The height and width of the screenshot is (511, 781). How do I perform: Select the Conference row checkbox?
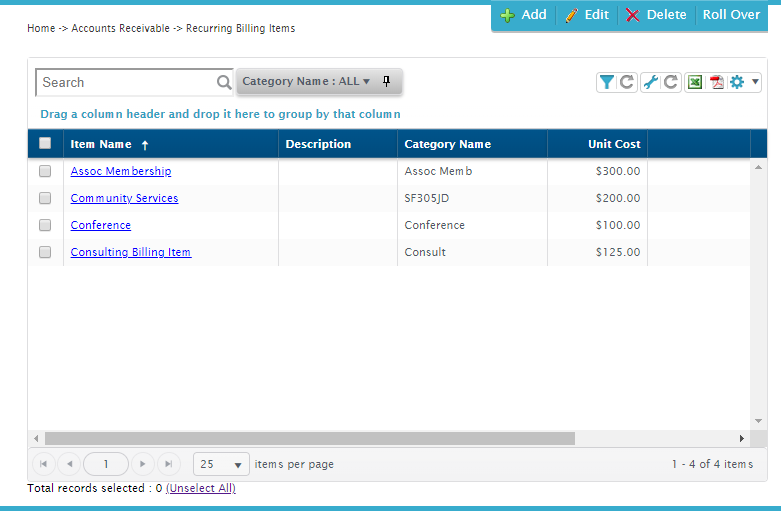point(45,225)
